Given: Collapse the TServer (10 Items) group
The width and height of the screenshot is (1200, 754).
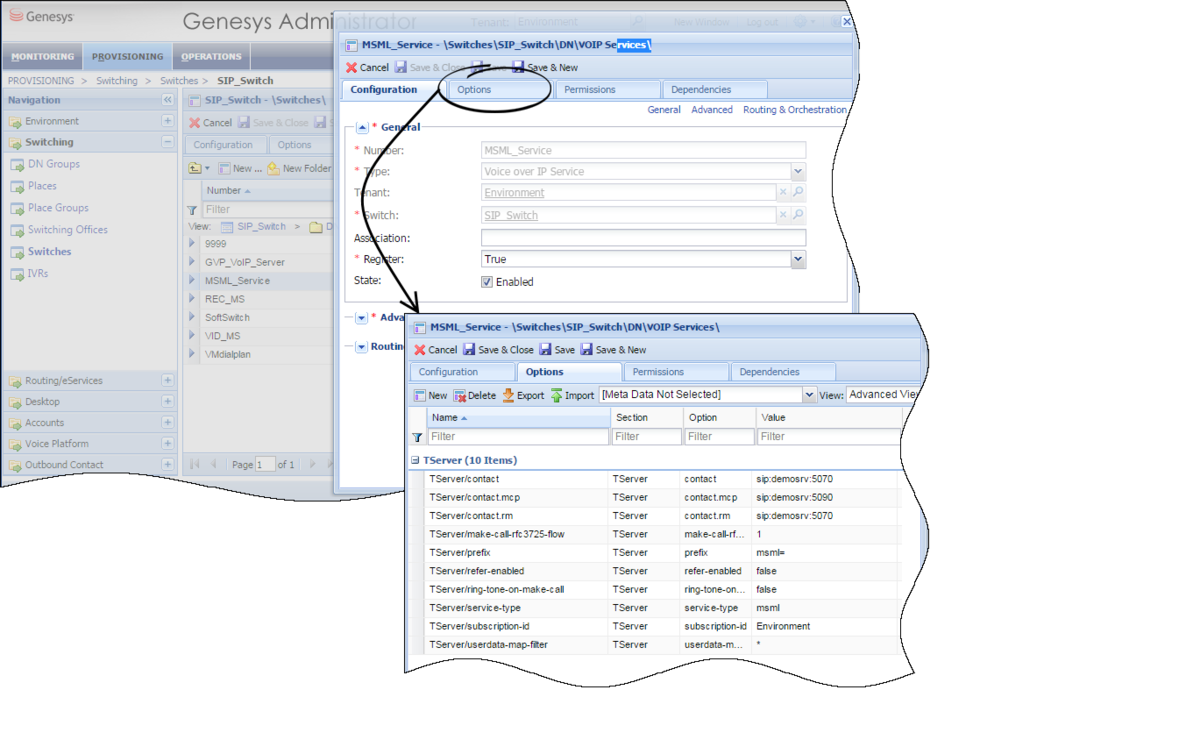Looking at the screenshot, I should tap(415, 461).
